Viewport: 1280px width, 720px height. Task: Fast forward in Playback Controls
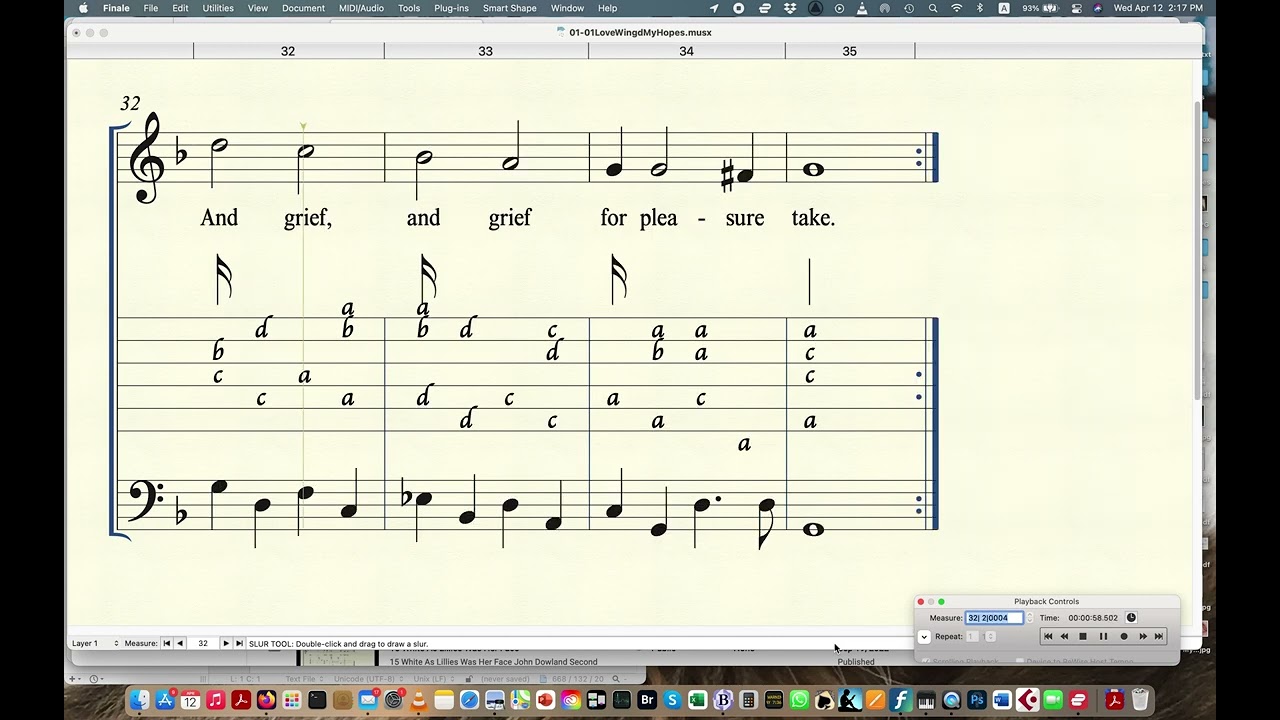pyautogui.click(x=1143, y=636)
